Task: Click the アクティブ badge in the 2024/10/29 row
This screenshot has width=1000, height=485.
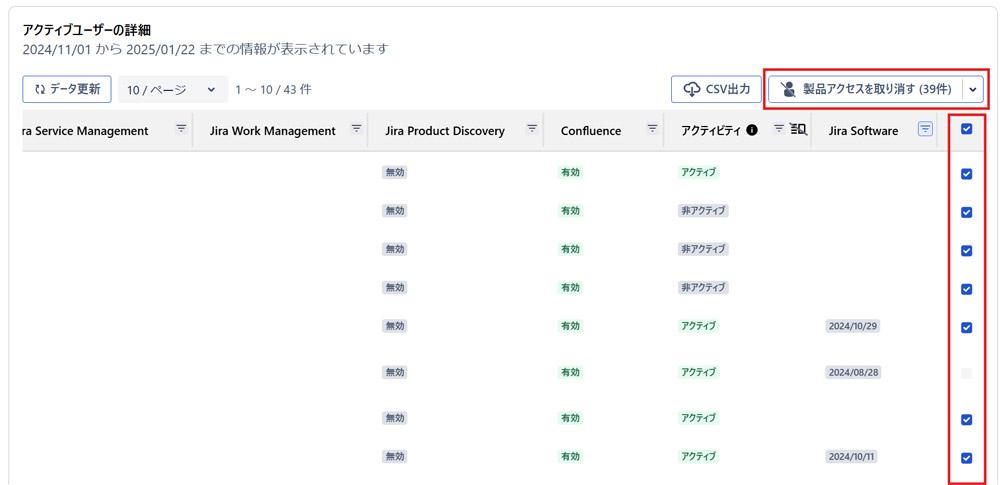Action: (x=698, y=326)
